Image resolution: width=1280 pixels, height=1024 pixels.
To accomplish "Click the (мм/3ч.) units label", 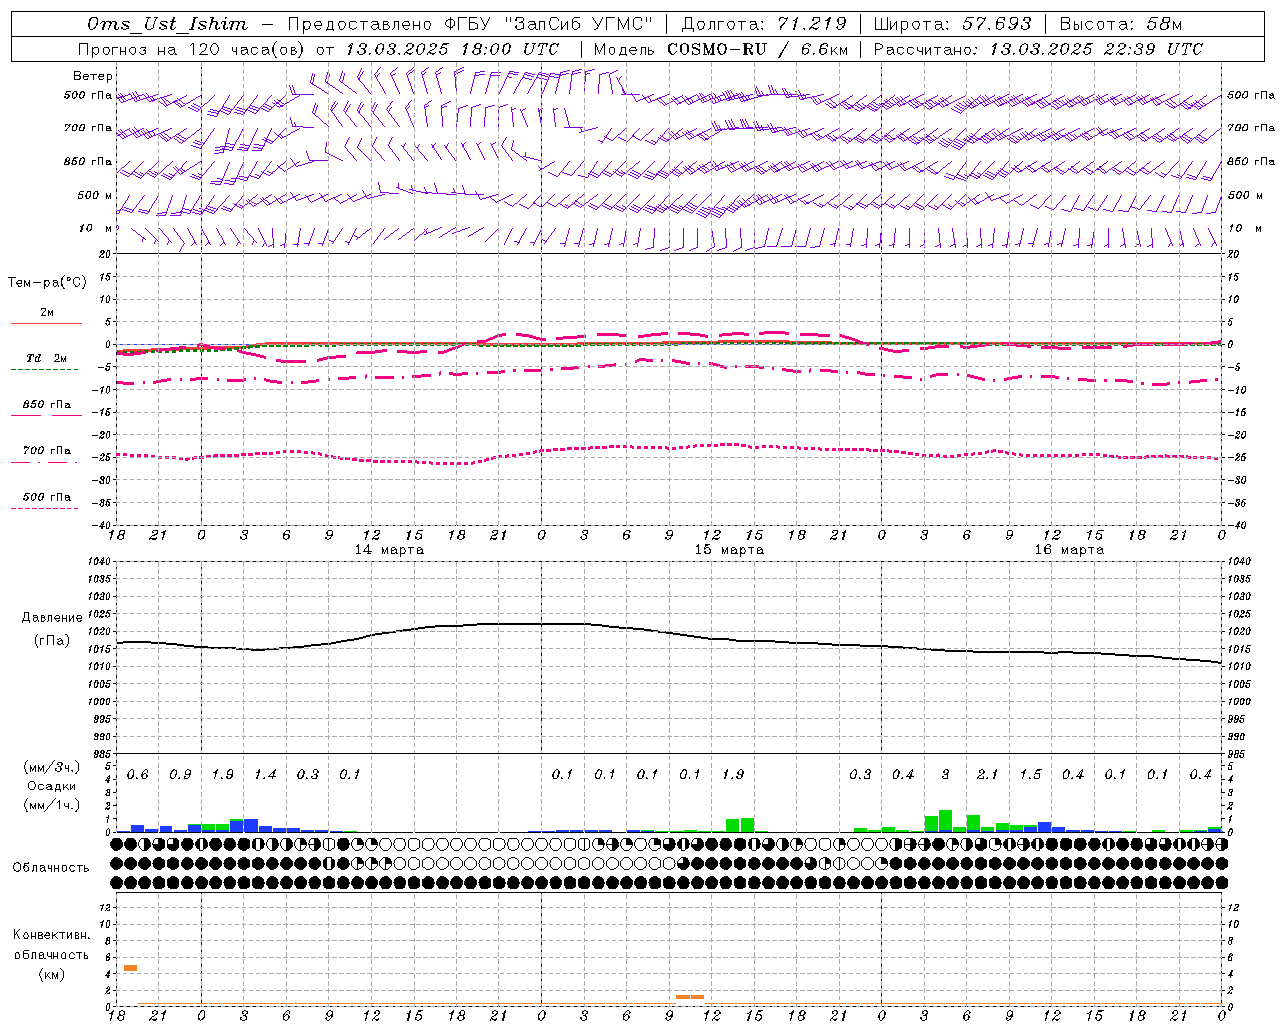I will 51,767.
